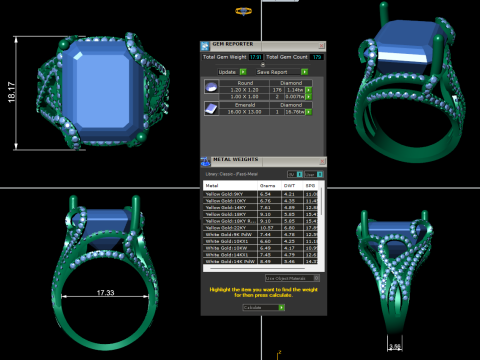Image resolution: width=480 pixels, height=360 pixels.
Task: Click the Metal column header
Action: (x=230, y=185)
